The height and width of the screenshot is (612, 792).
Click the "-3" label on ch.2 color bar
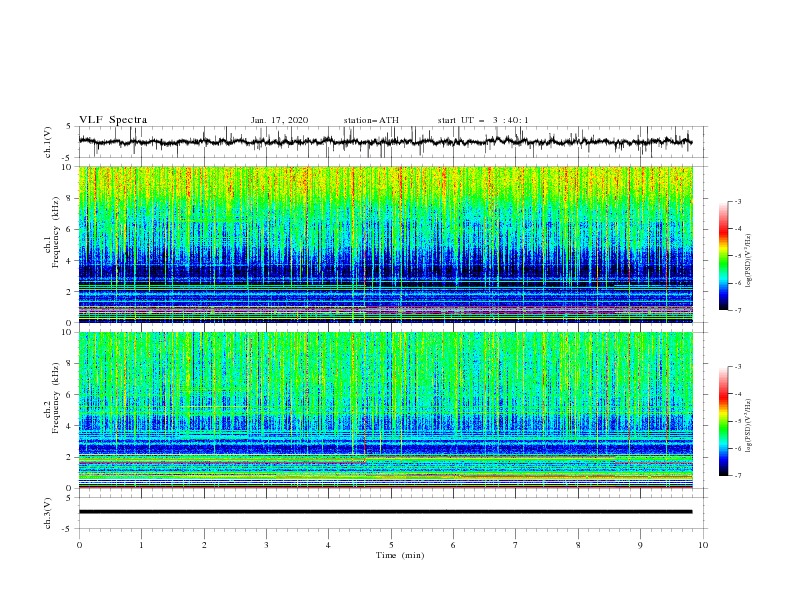pos(738,367)
